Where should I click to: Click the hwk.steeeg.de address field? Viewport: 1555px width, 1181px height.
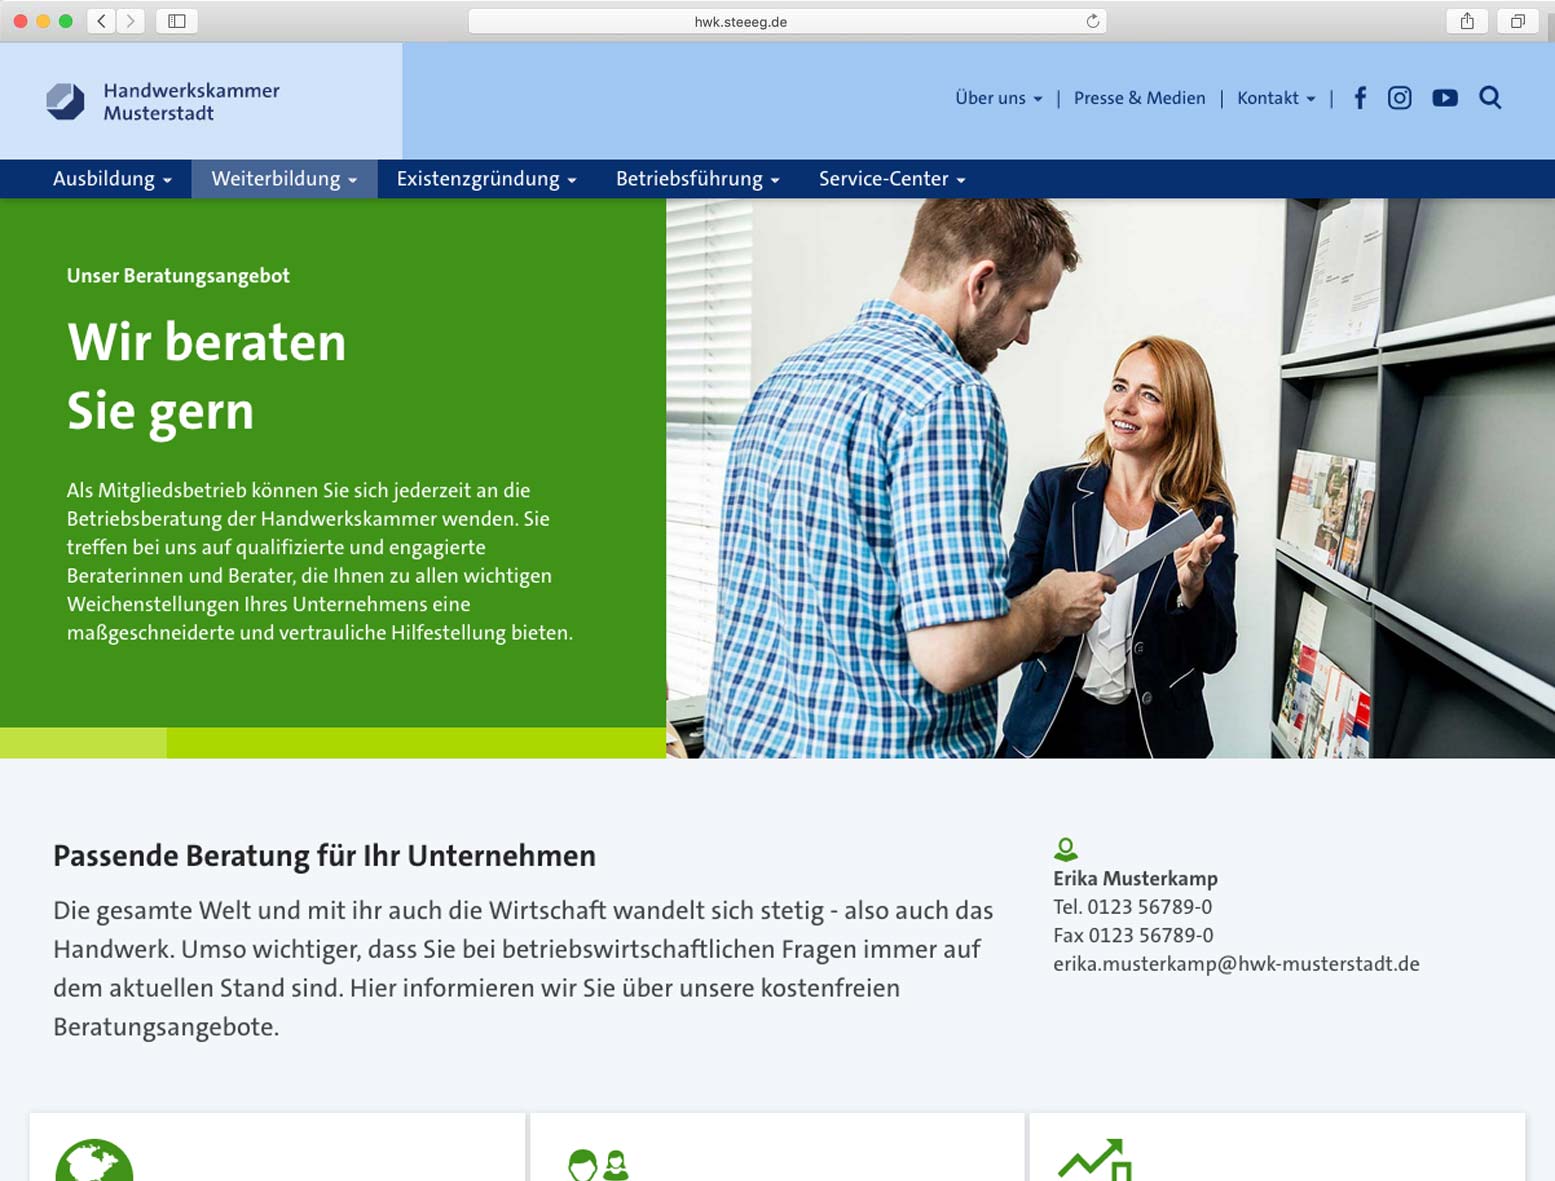coord(740,21)
